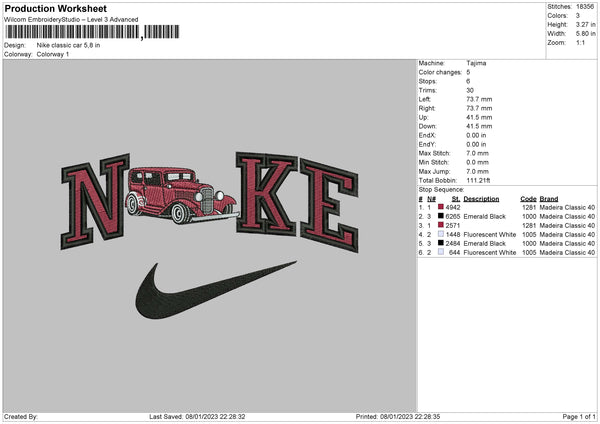This screenshot has height=424, width=600.
Task: Click the 'Down:' label
Action: [427, 126]
